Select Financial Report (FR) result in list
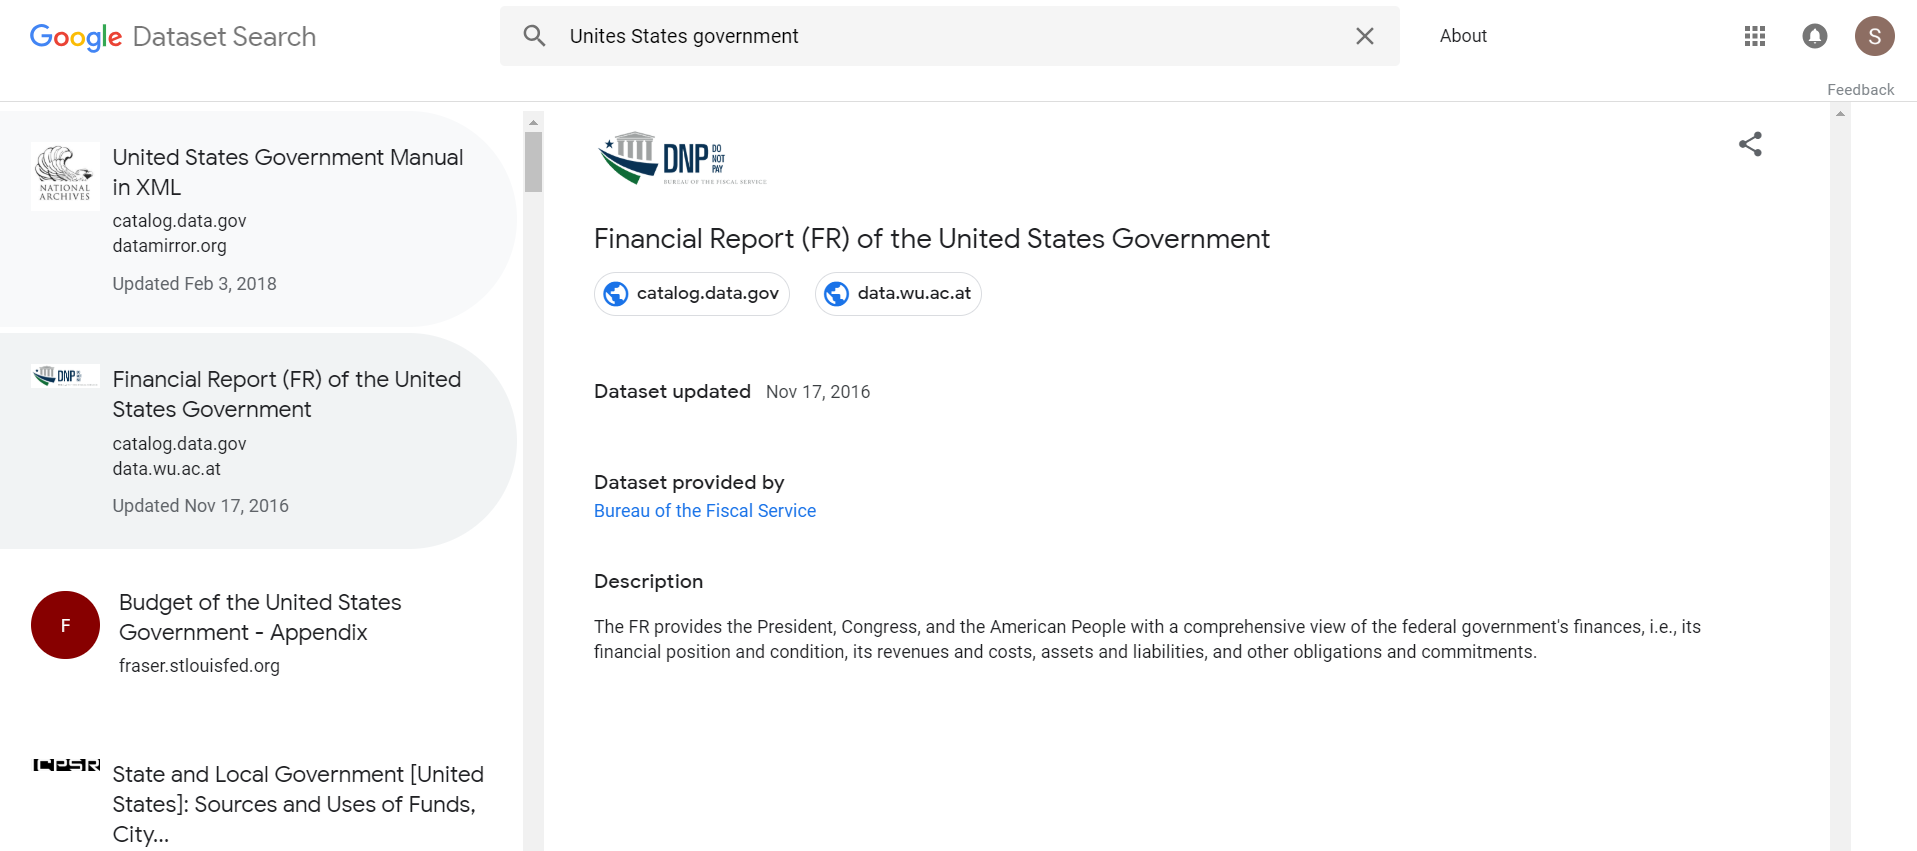 (286, 394)
